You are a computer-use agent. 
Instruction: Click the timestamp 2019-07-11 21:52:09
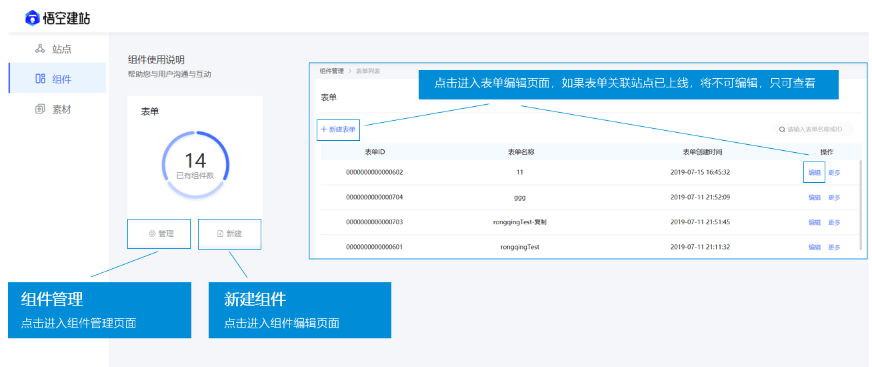point(700,197)
